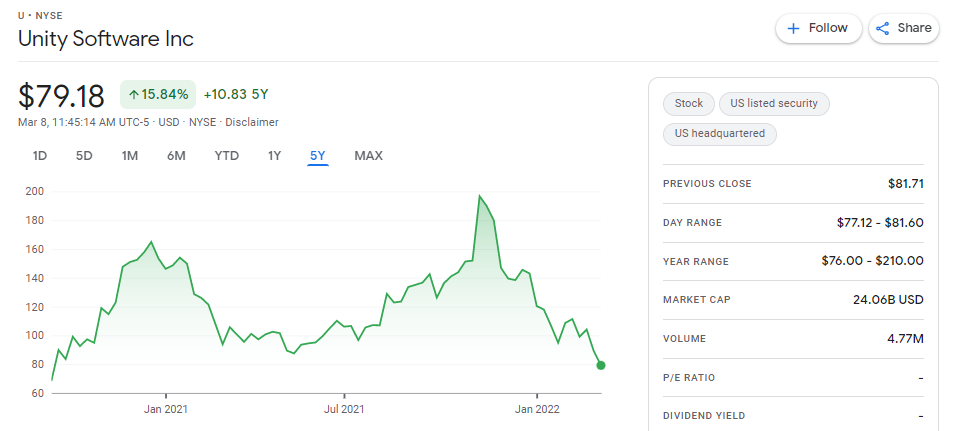The image size is (954, 431).
Task: Click the Market Cap row
Action: point(793,300)
